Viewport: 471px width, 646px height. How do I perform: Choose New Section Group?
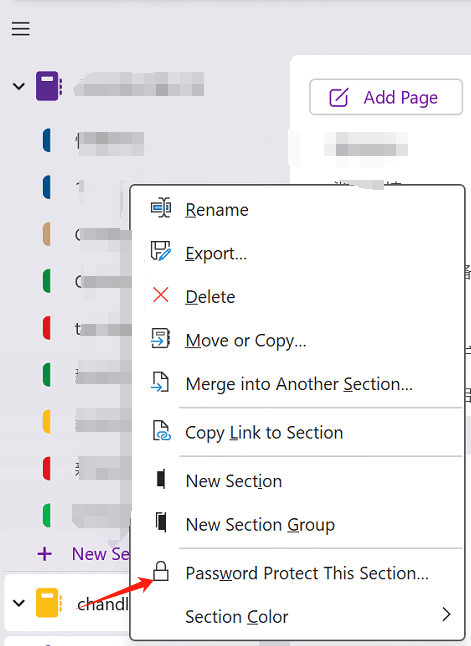[x=297, y=524]
